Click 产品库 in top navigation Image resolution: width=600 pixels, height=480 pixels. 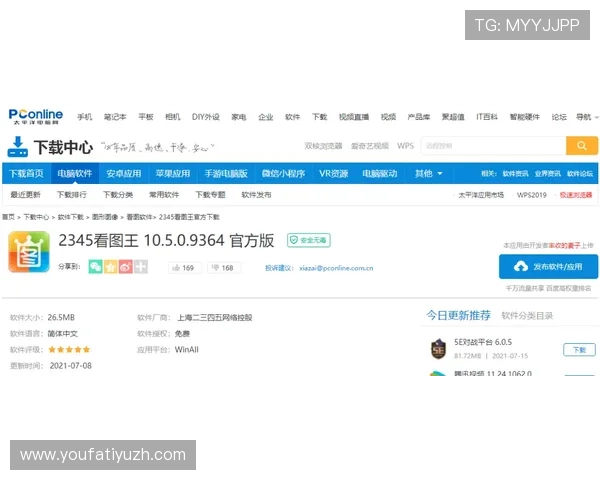(x=419, y=117)
